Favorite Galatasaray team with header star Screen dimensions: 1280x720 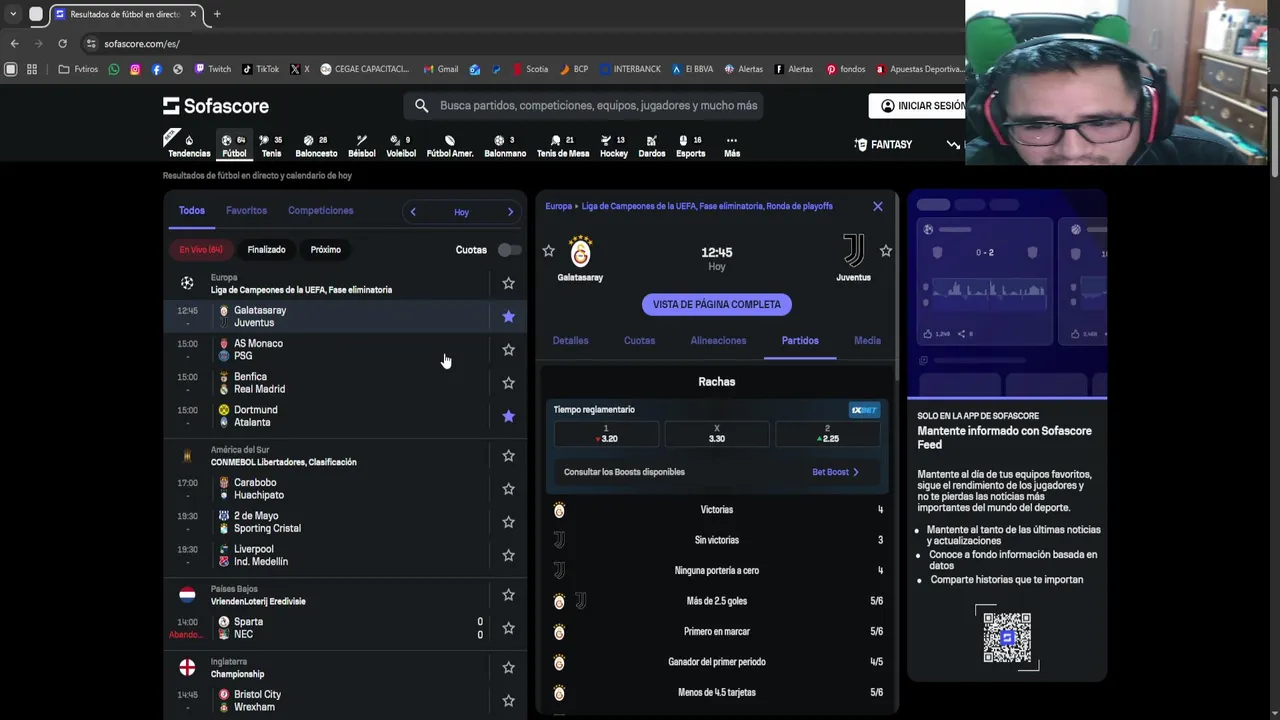pos(548,251)
